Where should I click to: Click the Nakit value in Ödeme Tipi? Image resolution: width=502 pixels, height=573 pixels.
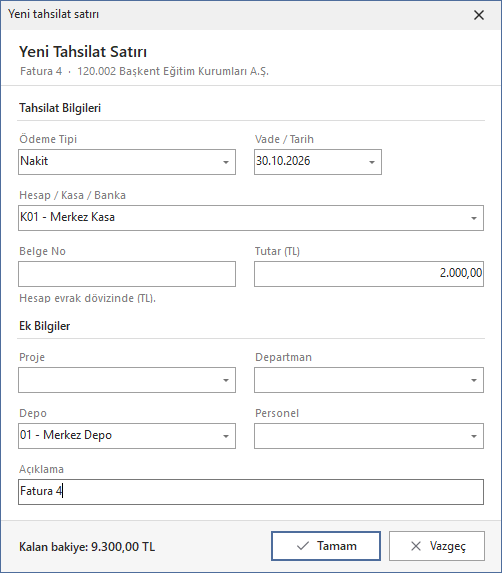pyautogui.click(x=34, y=161)
